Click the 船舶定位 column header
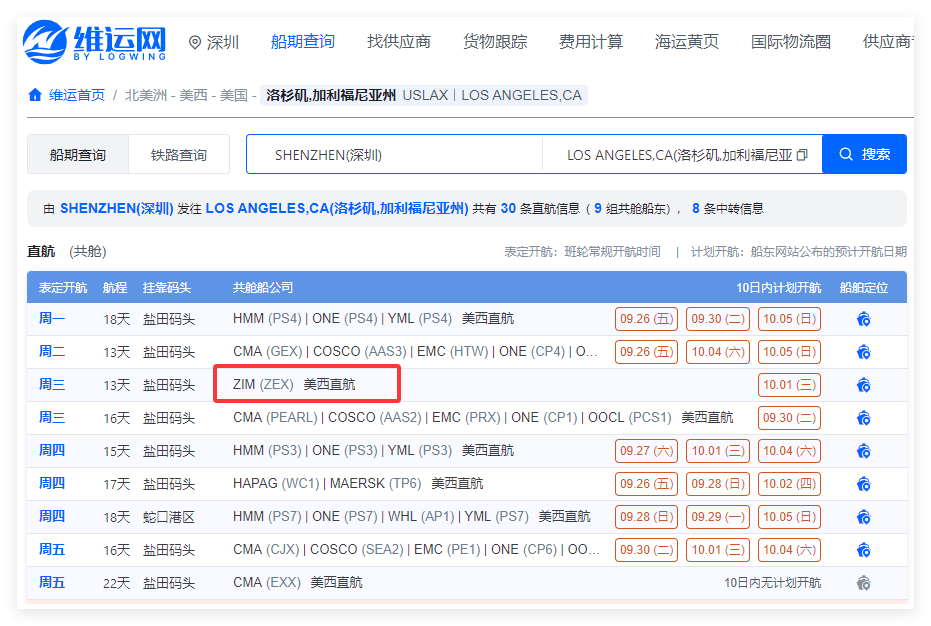 click(x=864, y=288)
